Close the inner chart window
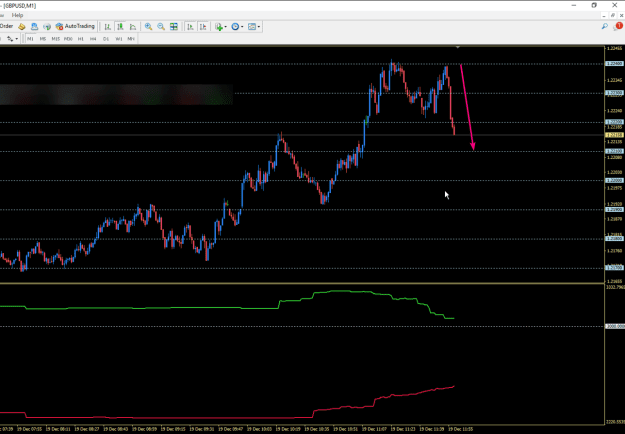This screenshot has width=625, height=434. [621, 16]
